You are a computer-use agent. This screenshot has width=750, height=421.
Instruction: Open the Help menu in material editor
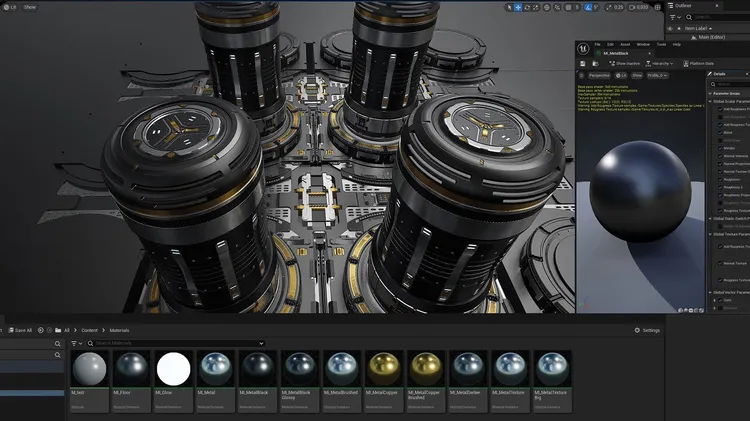coord(677,44)
